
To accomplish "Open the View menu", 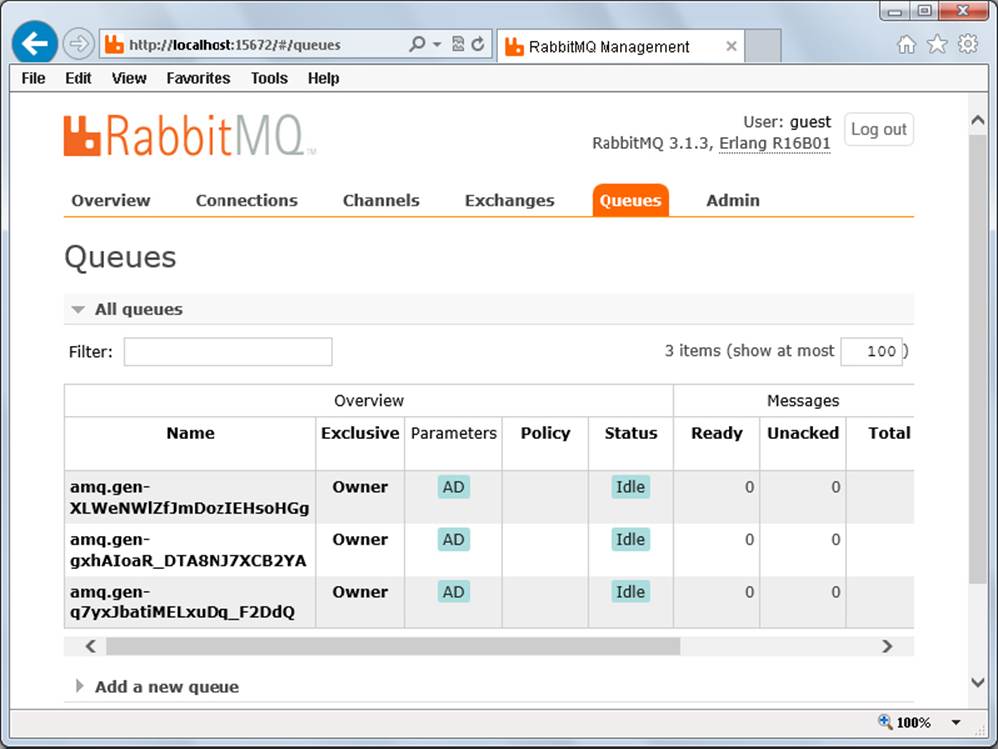I will point(129,78).
